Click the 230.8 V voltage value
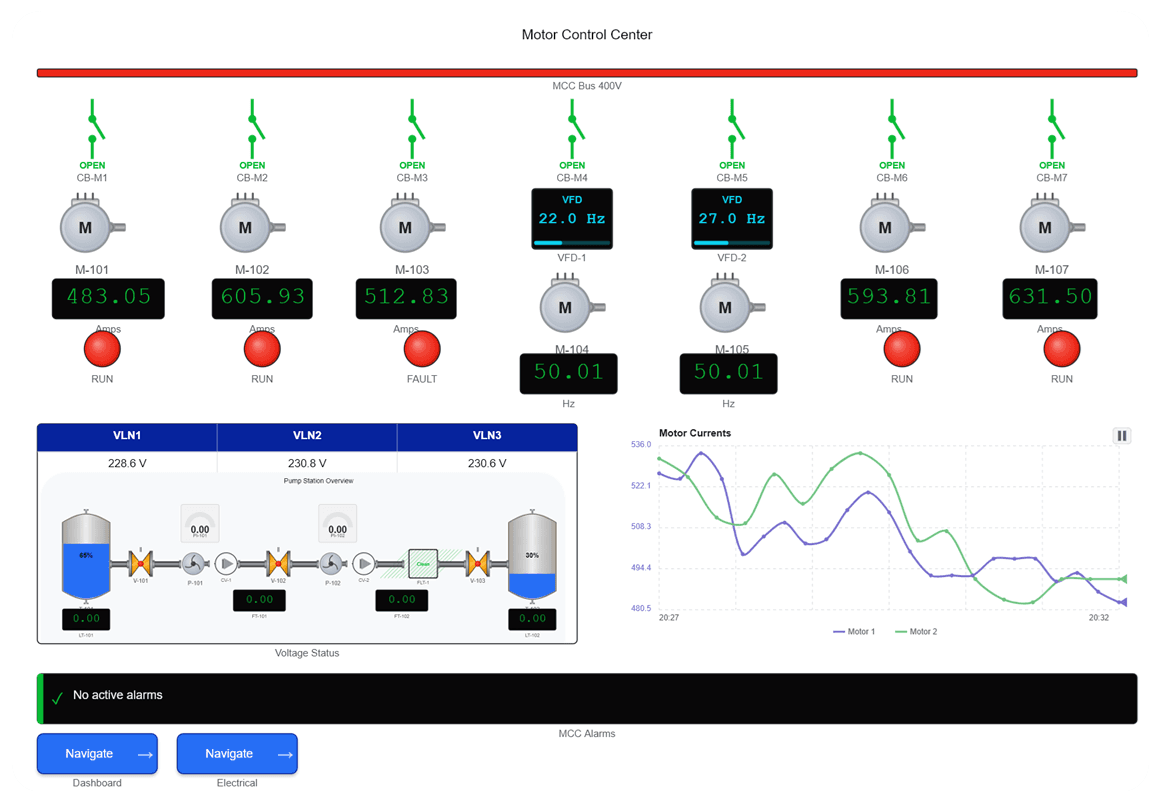This screenshot has width=1159, height=791. click(307, 464)
